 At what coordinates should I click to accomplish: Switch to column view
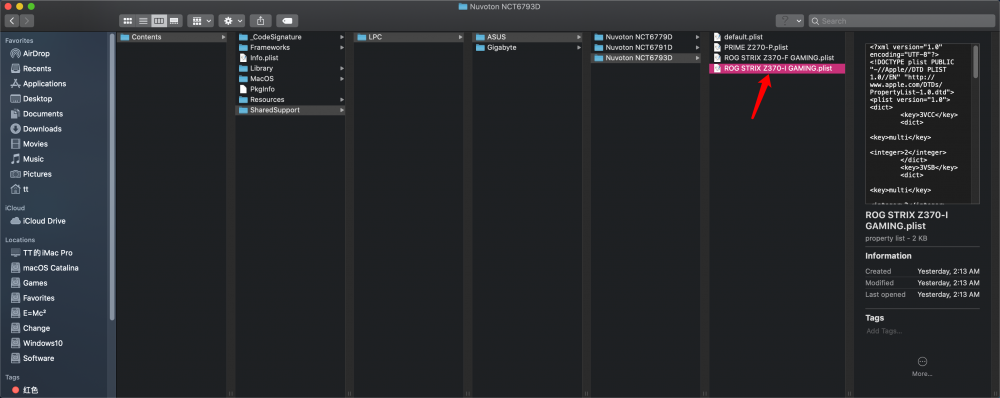click(158, 21)
